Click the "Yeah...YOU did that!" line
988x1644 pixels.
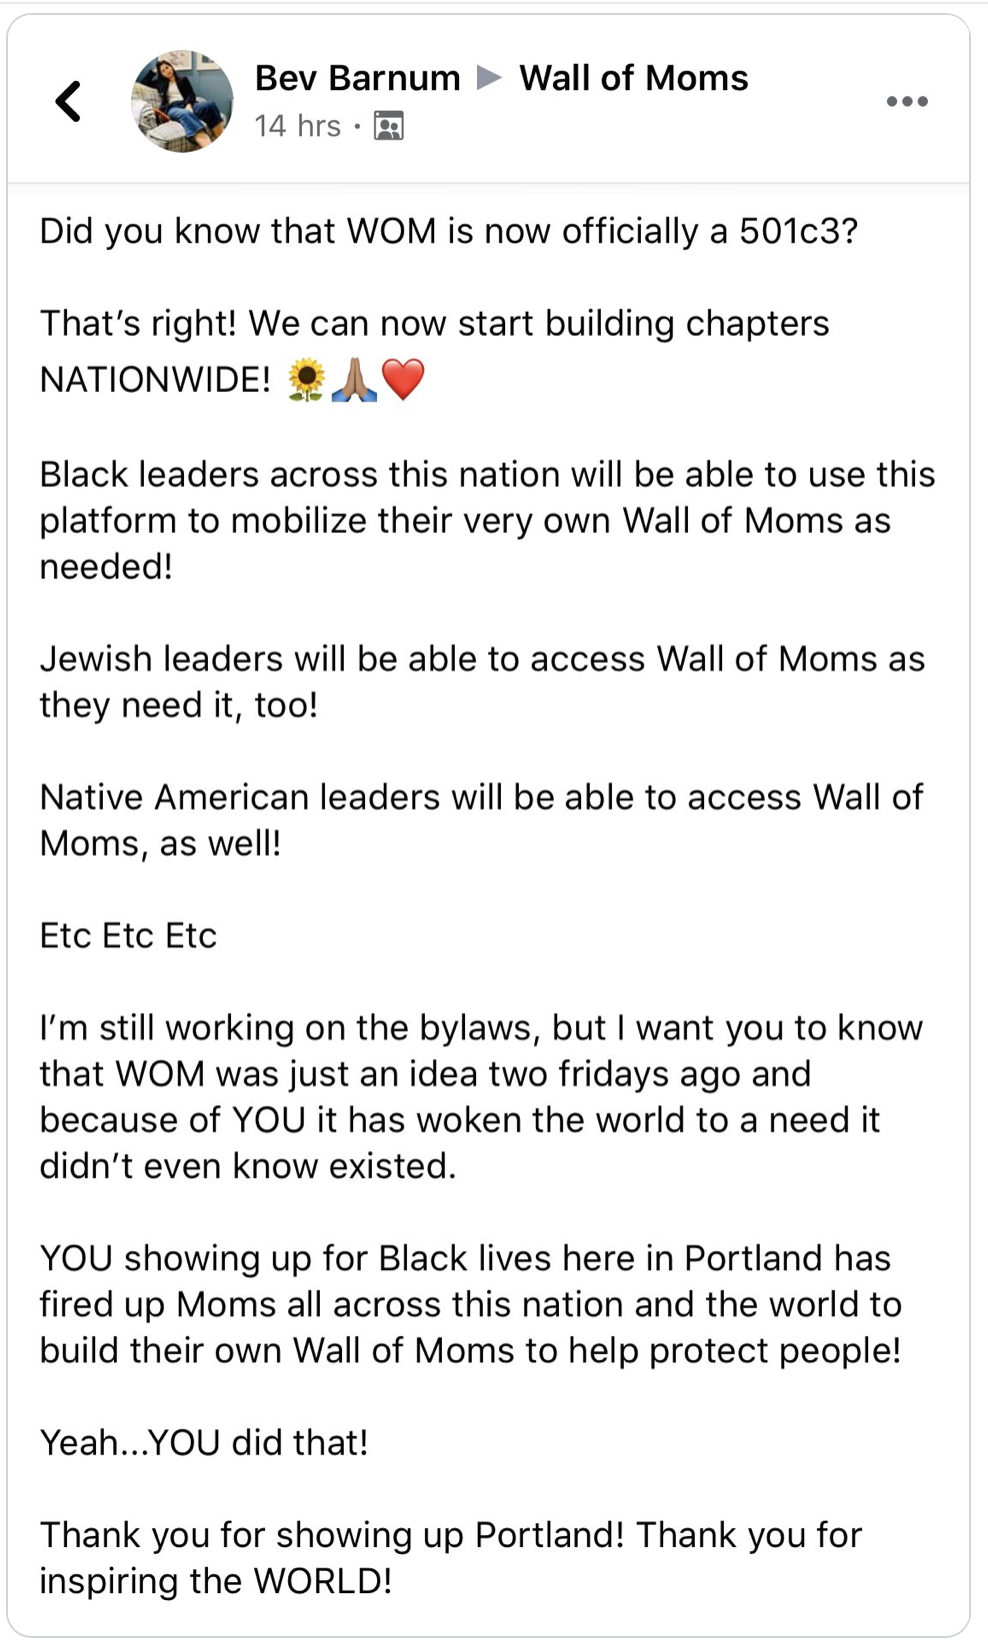point(204,1443)
